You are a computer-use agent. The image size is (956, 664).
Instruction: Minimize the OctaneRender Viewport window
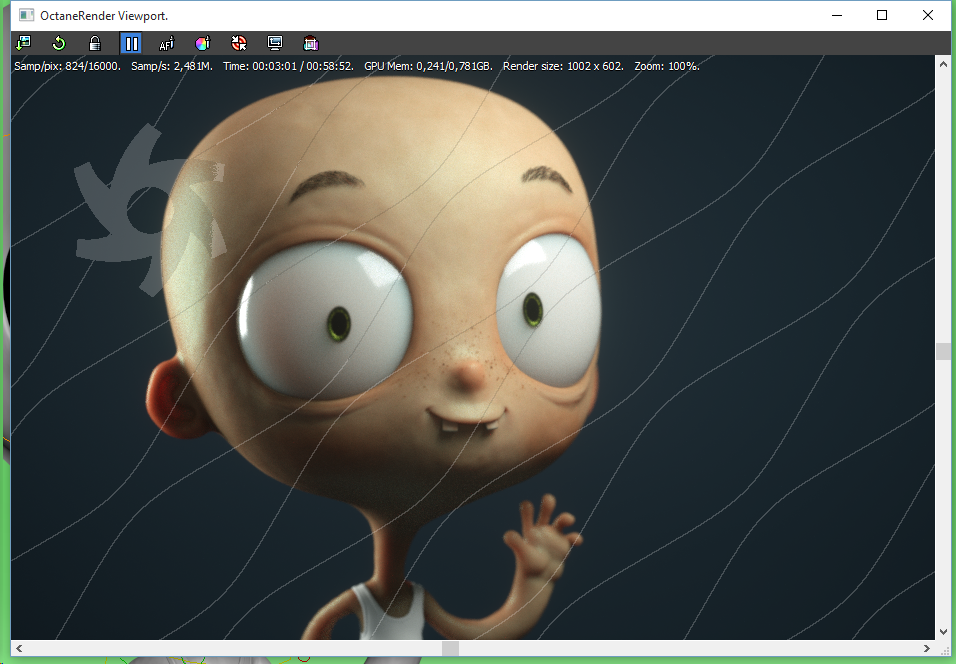(837, 15)
